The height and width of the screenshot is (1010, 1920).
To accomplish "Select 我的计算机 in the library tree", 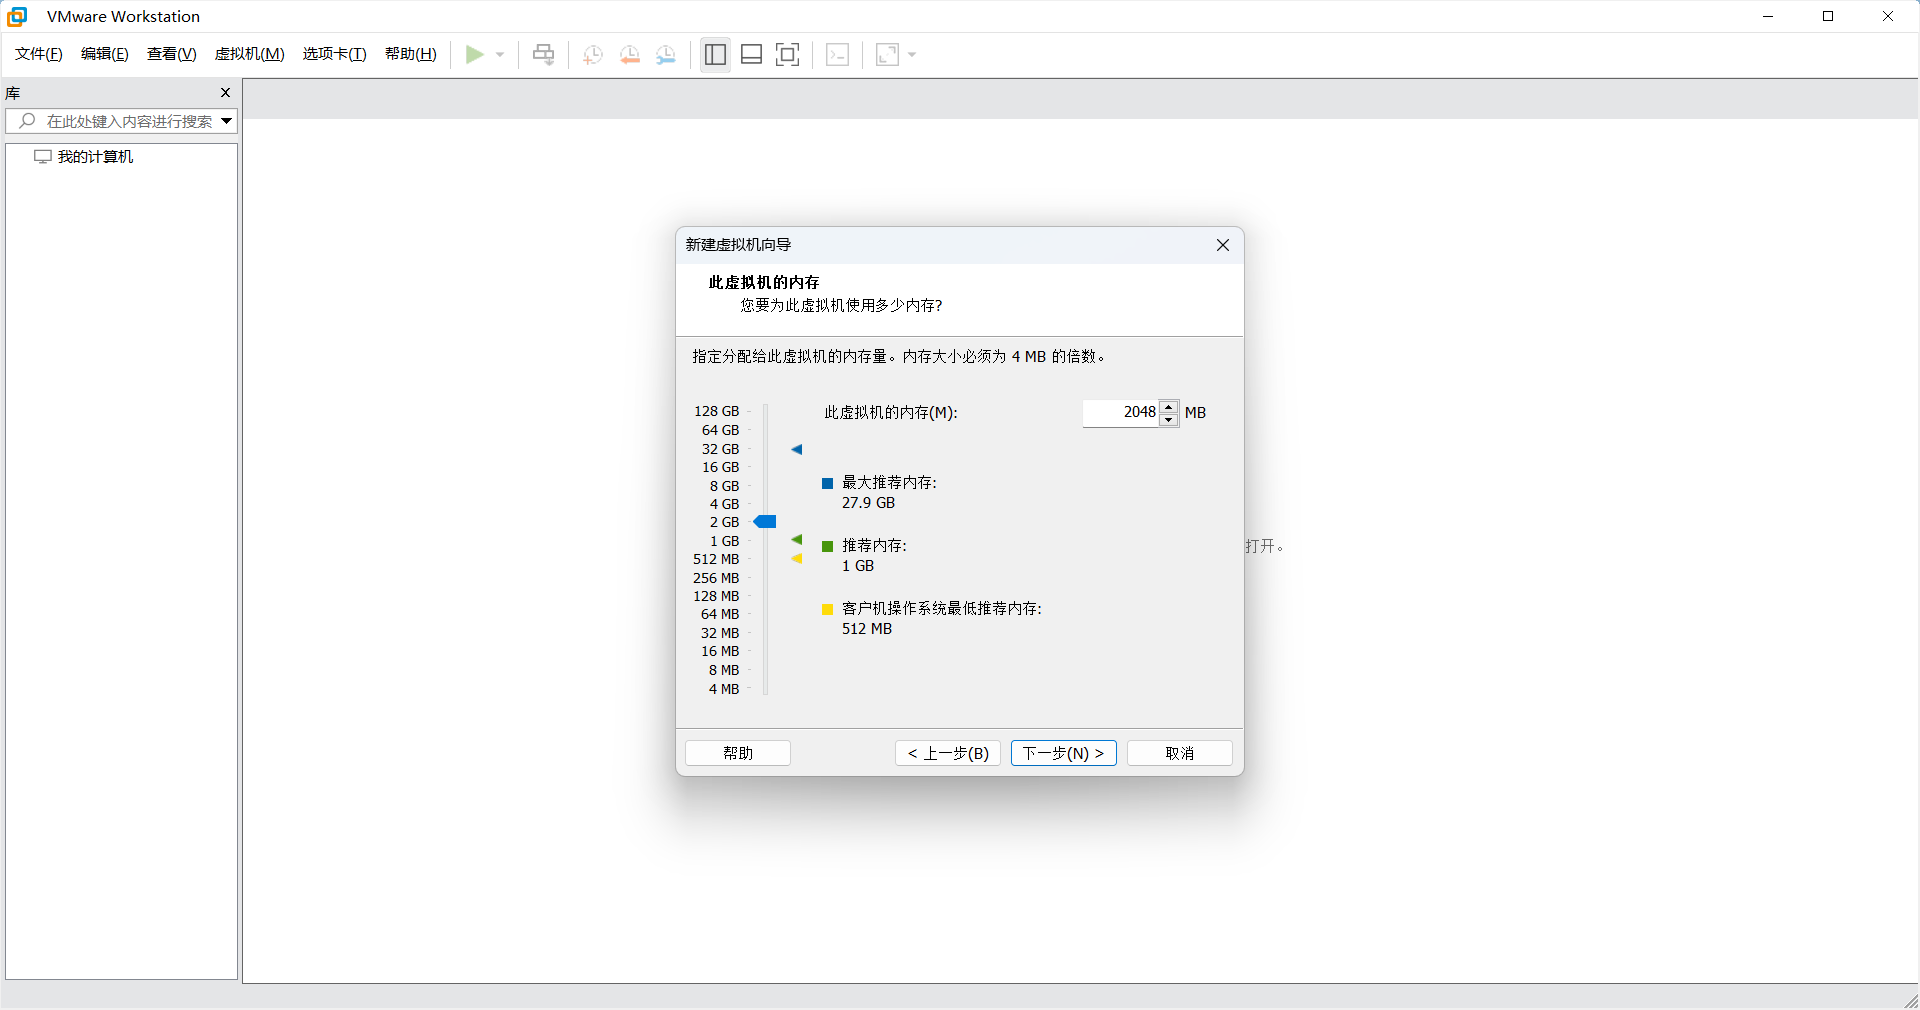I will pos(95,157).
